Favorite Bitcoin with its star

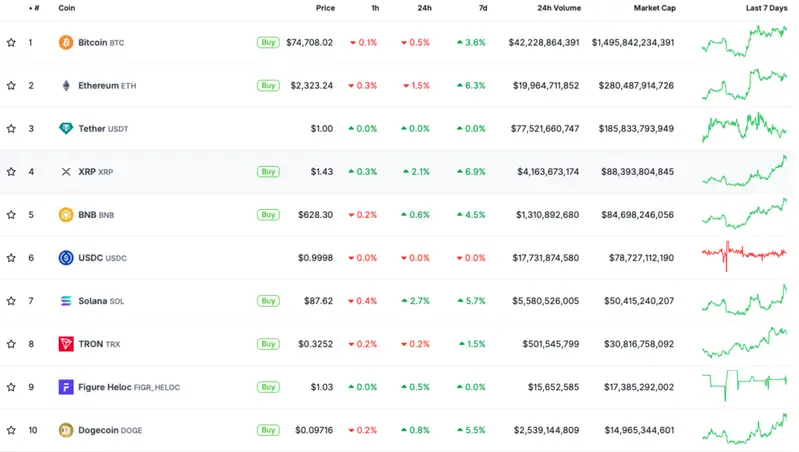coord(11,42)
